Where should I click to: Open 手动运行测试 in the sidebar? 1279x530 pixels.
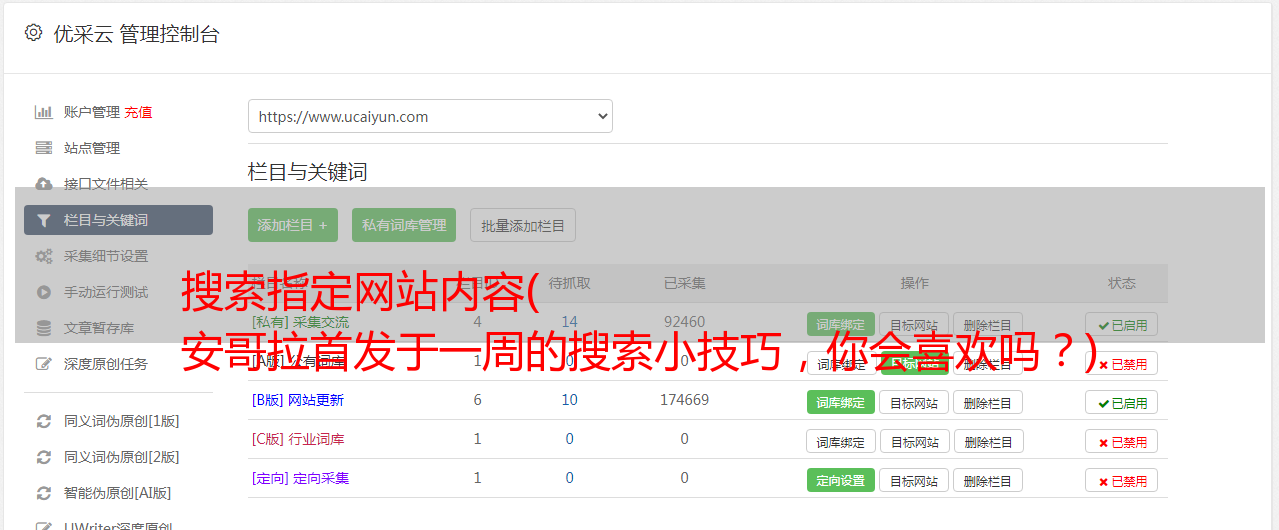(106, 292)
